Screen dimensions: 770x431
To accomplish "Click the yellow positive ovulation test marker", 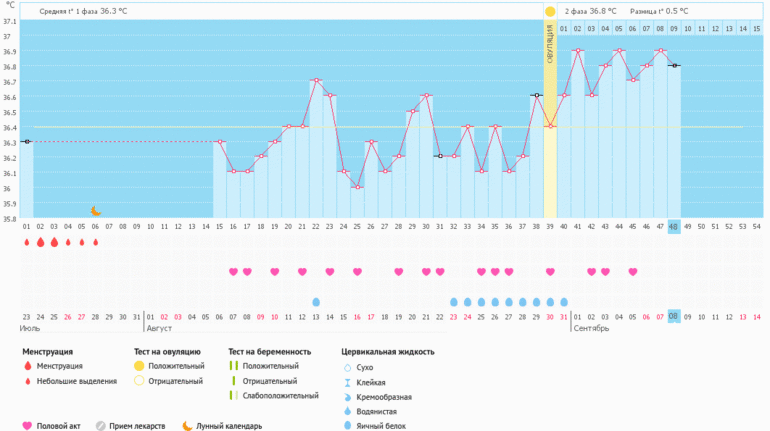I will coord(550,11).
